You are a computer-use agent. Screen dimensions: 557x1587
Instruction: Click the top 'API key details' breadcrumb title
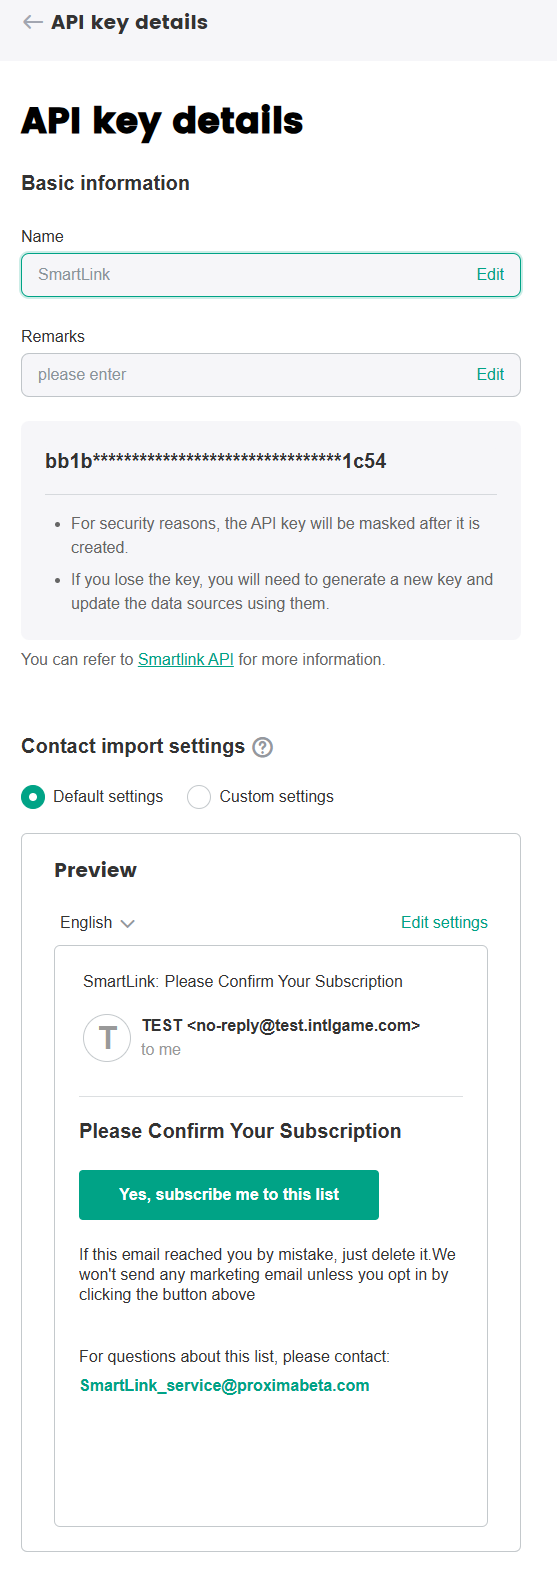coord(130,22)
